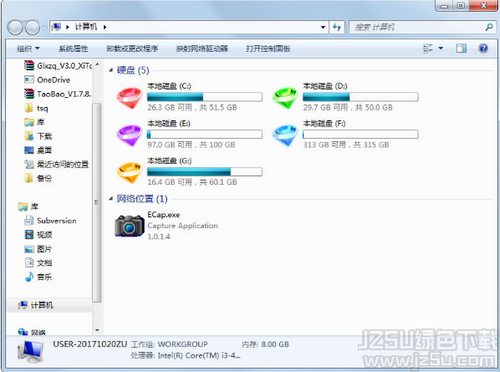
Task: Click the search magnifier icon
Action: pos(489,27)
